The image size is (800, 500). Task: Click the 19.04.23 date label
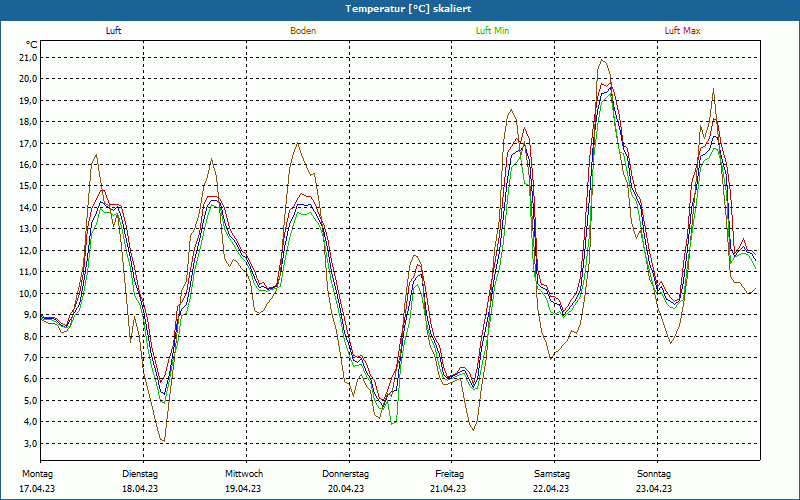[x=243, y=489]
